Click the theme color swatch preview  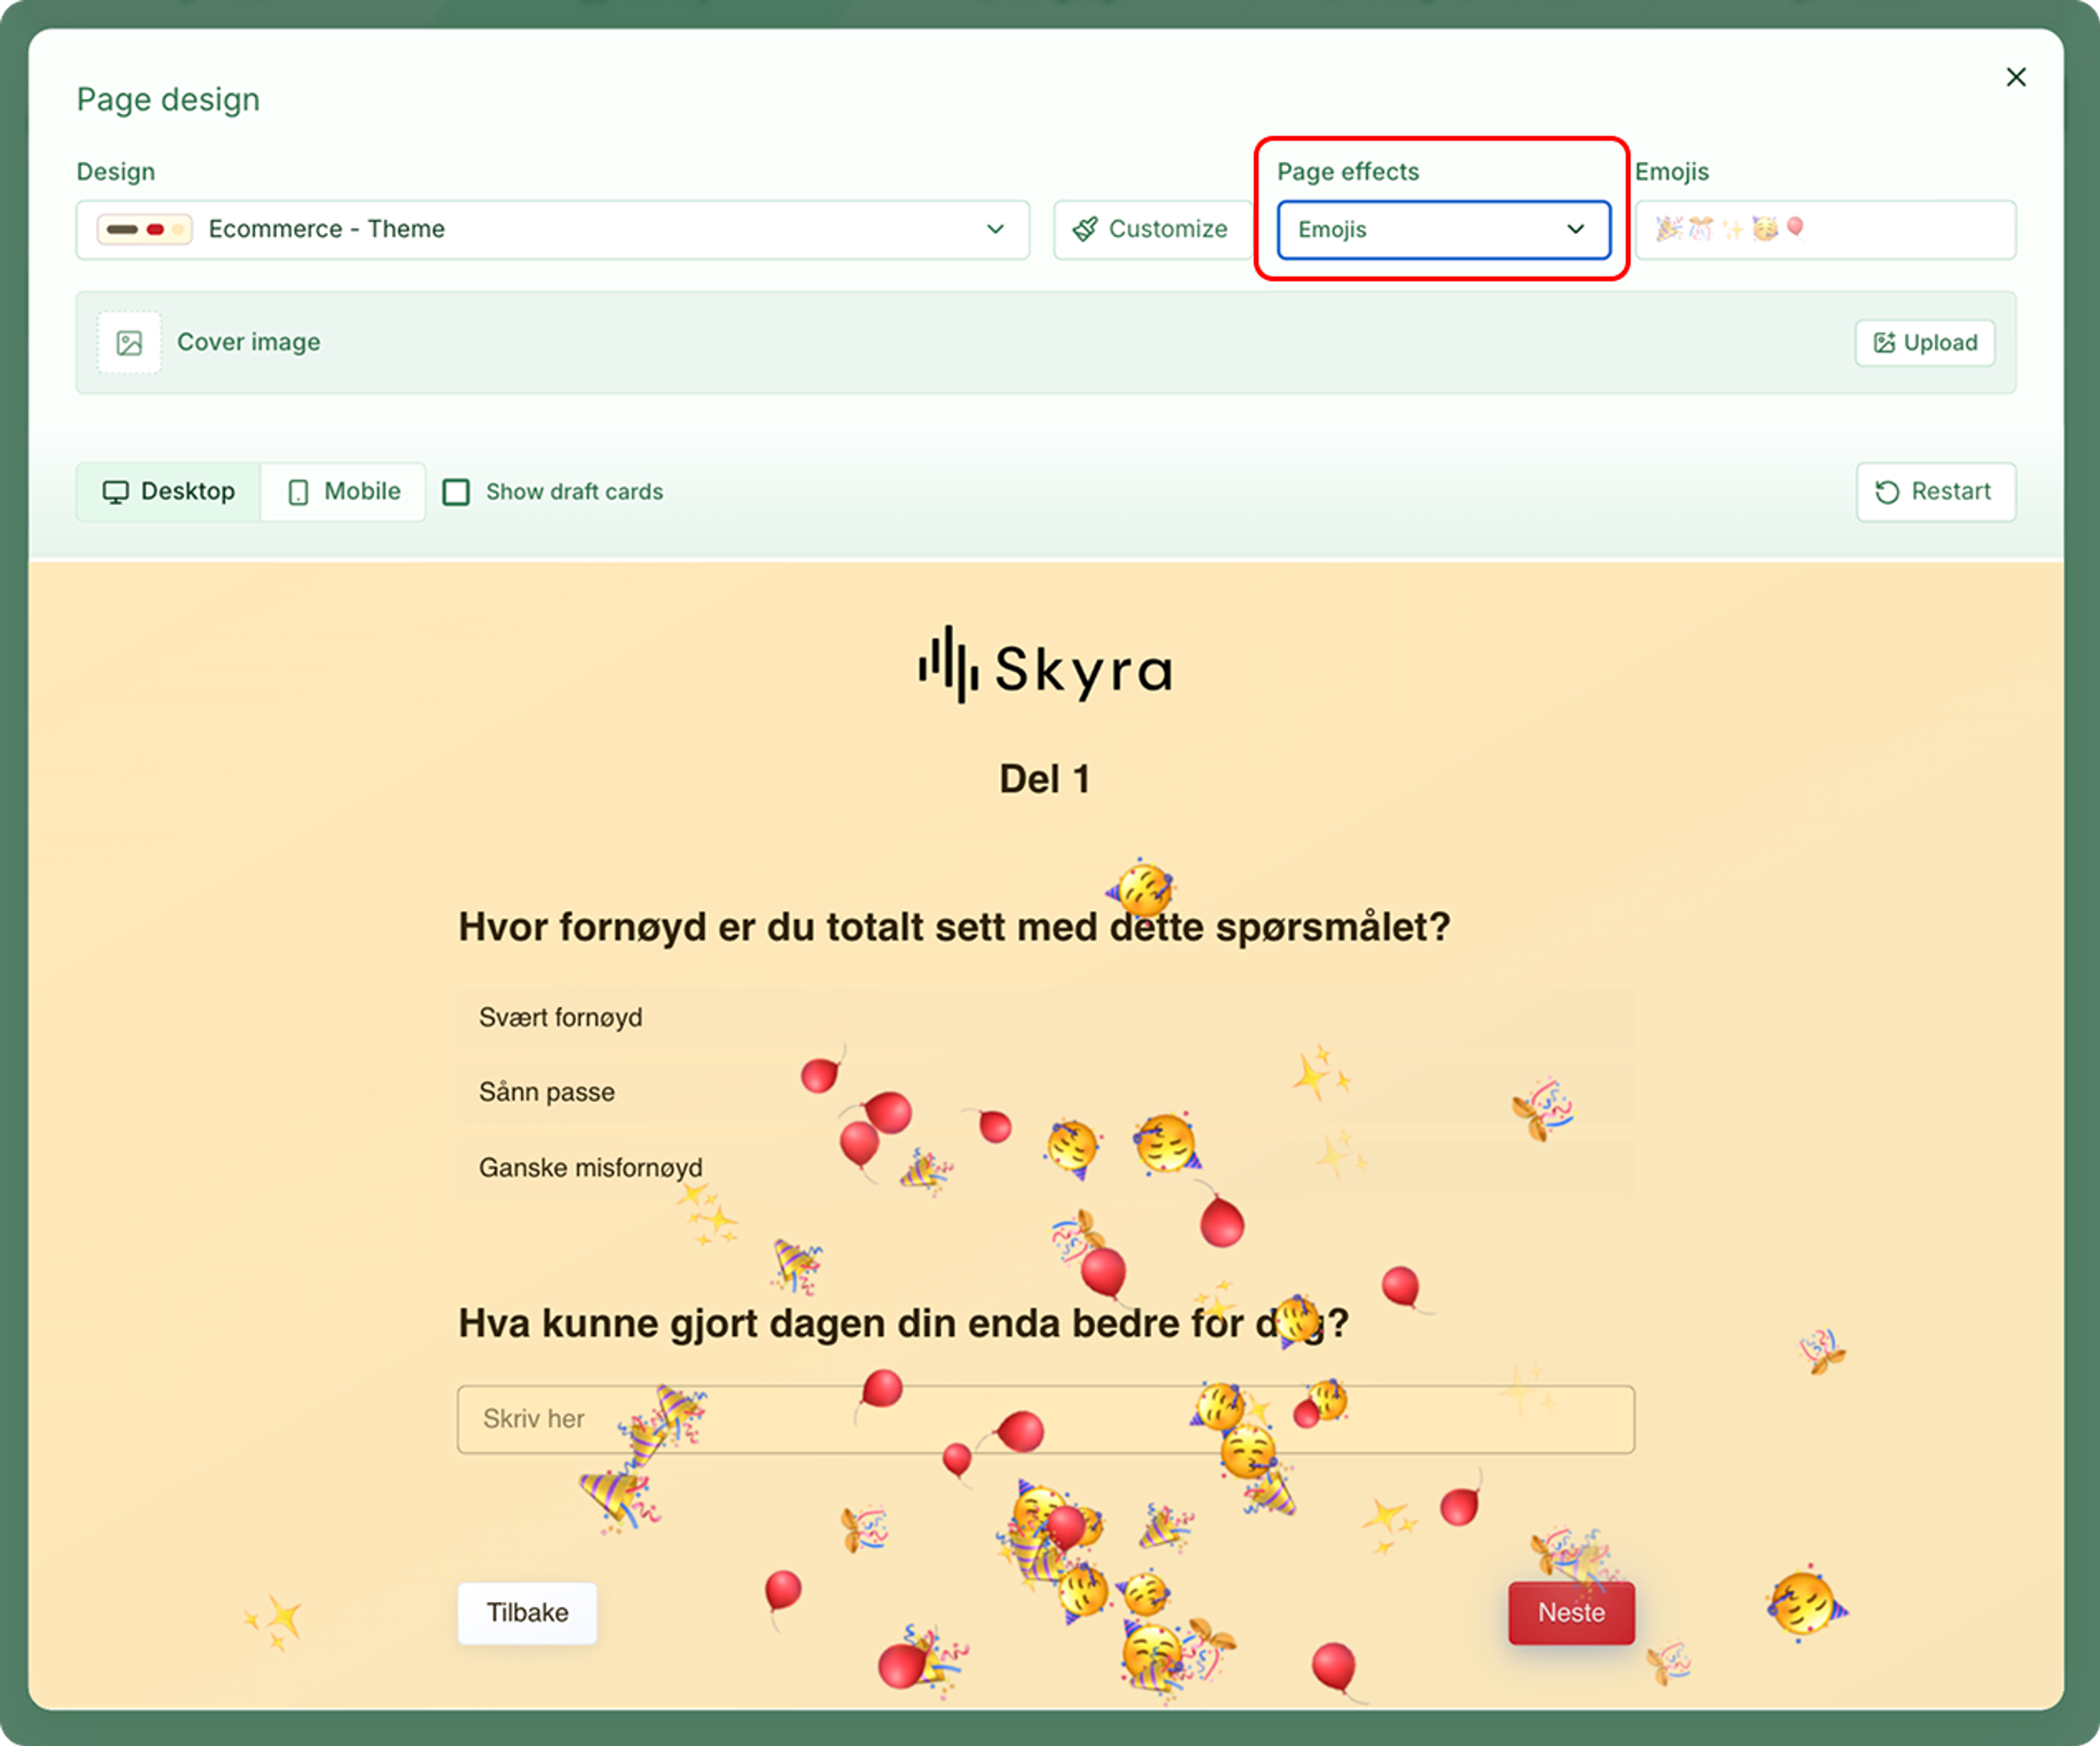tap(144, 229)
